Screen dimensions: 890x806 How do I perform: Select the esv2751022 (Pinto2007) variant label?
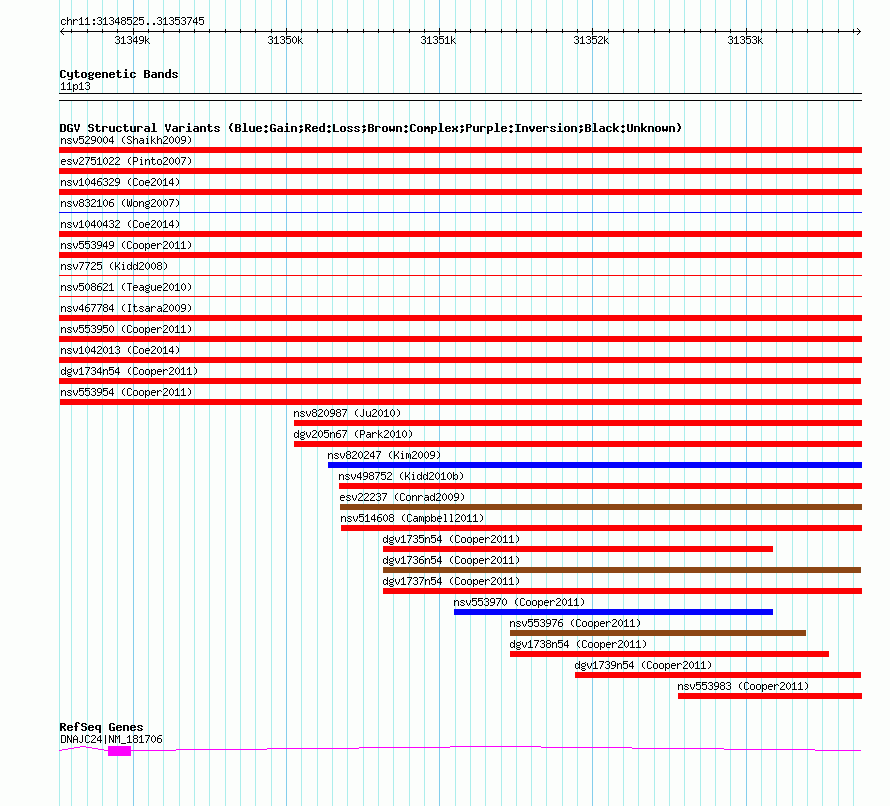126,161
